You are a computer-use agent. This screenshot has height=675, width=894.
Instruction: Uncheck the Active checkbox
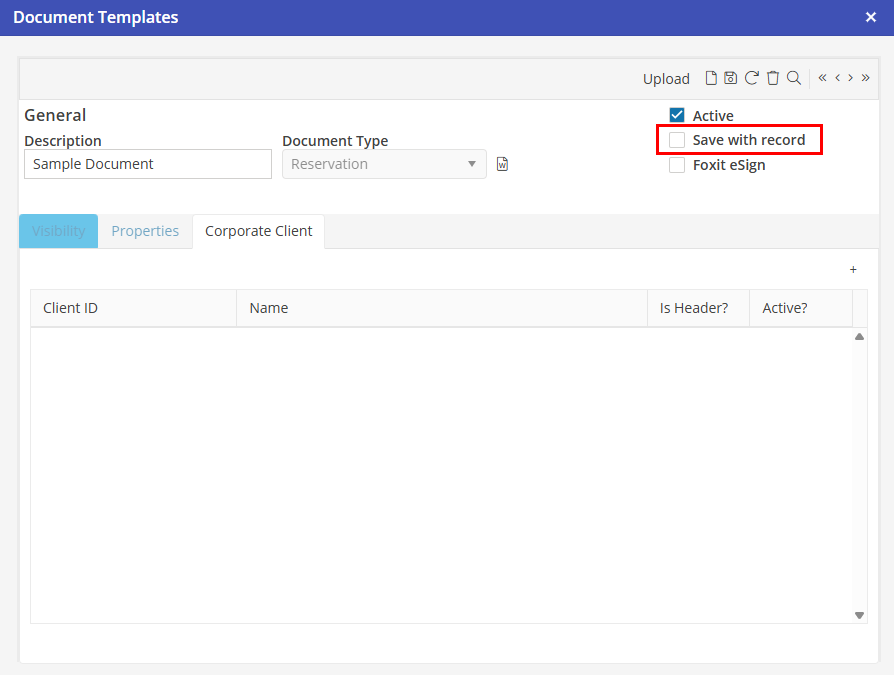677,116
